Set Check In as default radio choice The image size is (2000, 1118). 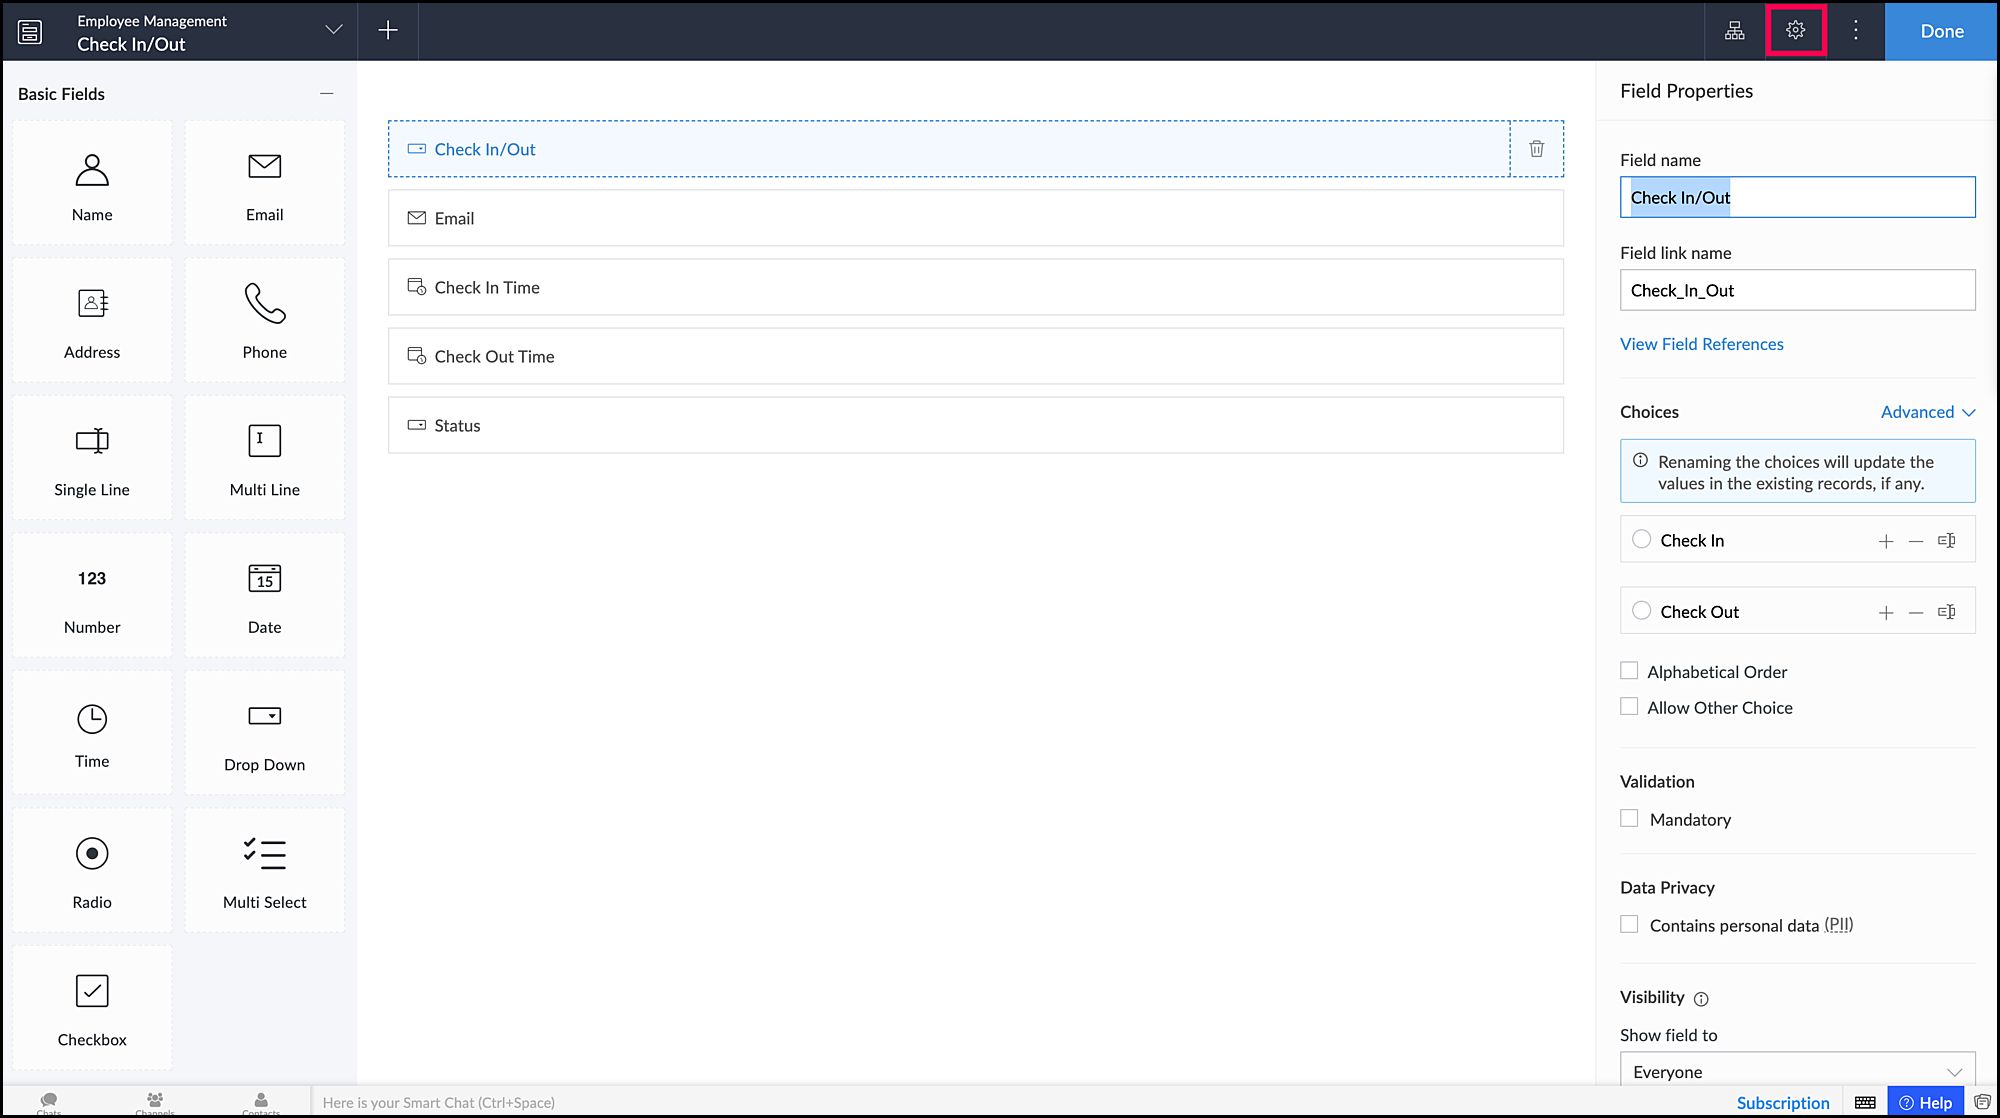pyautogui.click(x=1641, y=539)
